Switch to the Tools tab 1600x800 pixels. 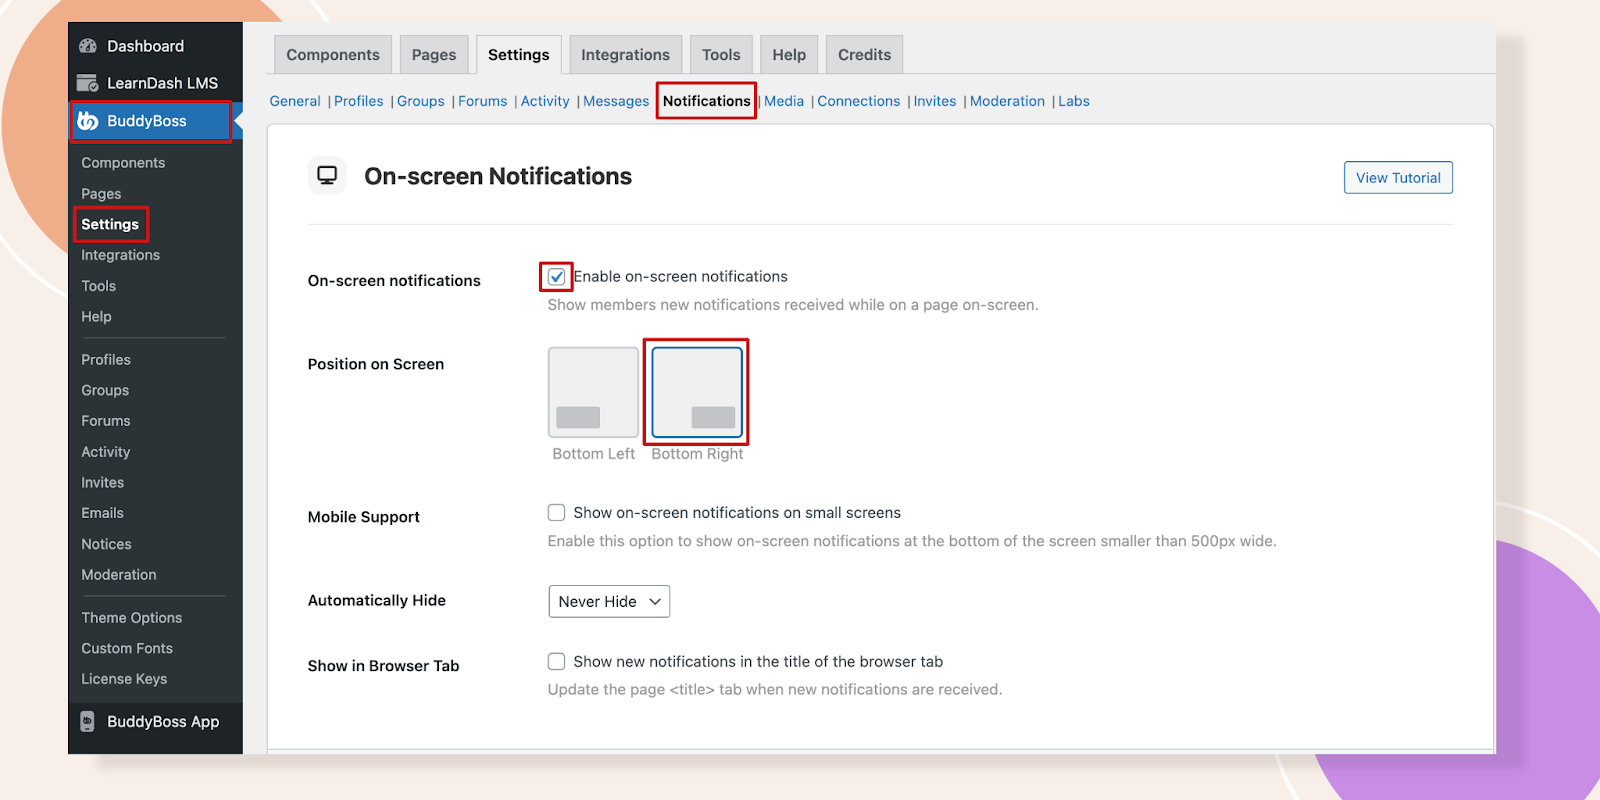pyautogui.click(x=721, y=55)
